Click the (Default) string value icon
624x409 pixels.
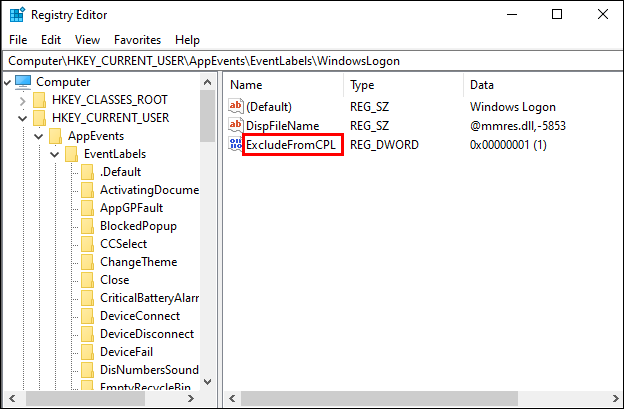point(236,106)
